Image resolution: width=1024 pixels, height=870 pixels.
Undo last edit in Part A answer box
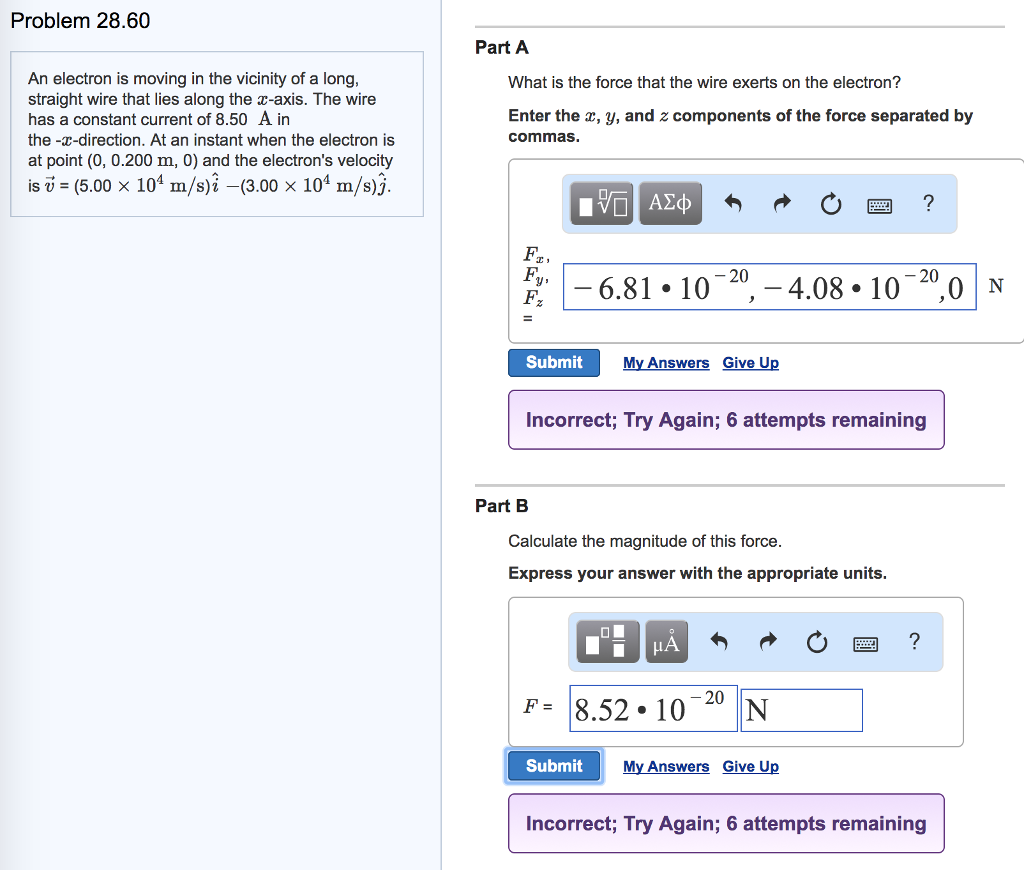point(731,203)
